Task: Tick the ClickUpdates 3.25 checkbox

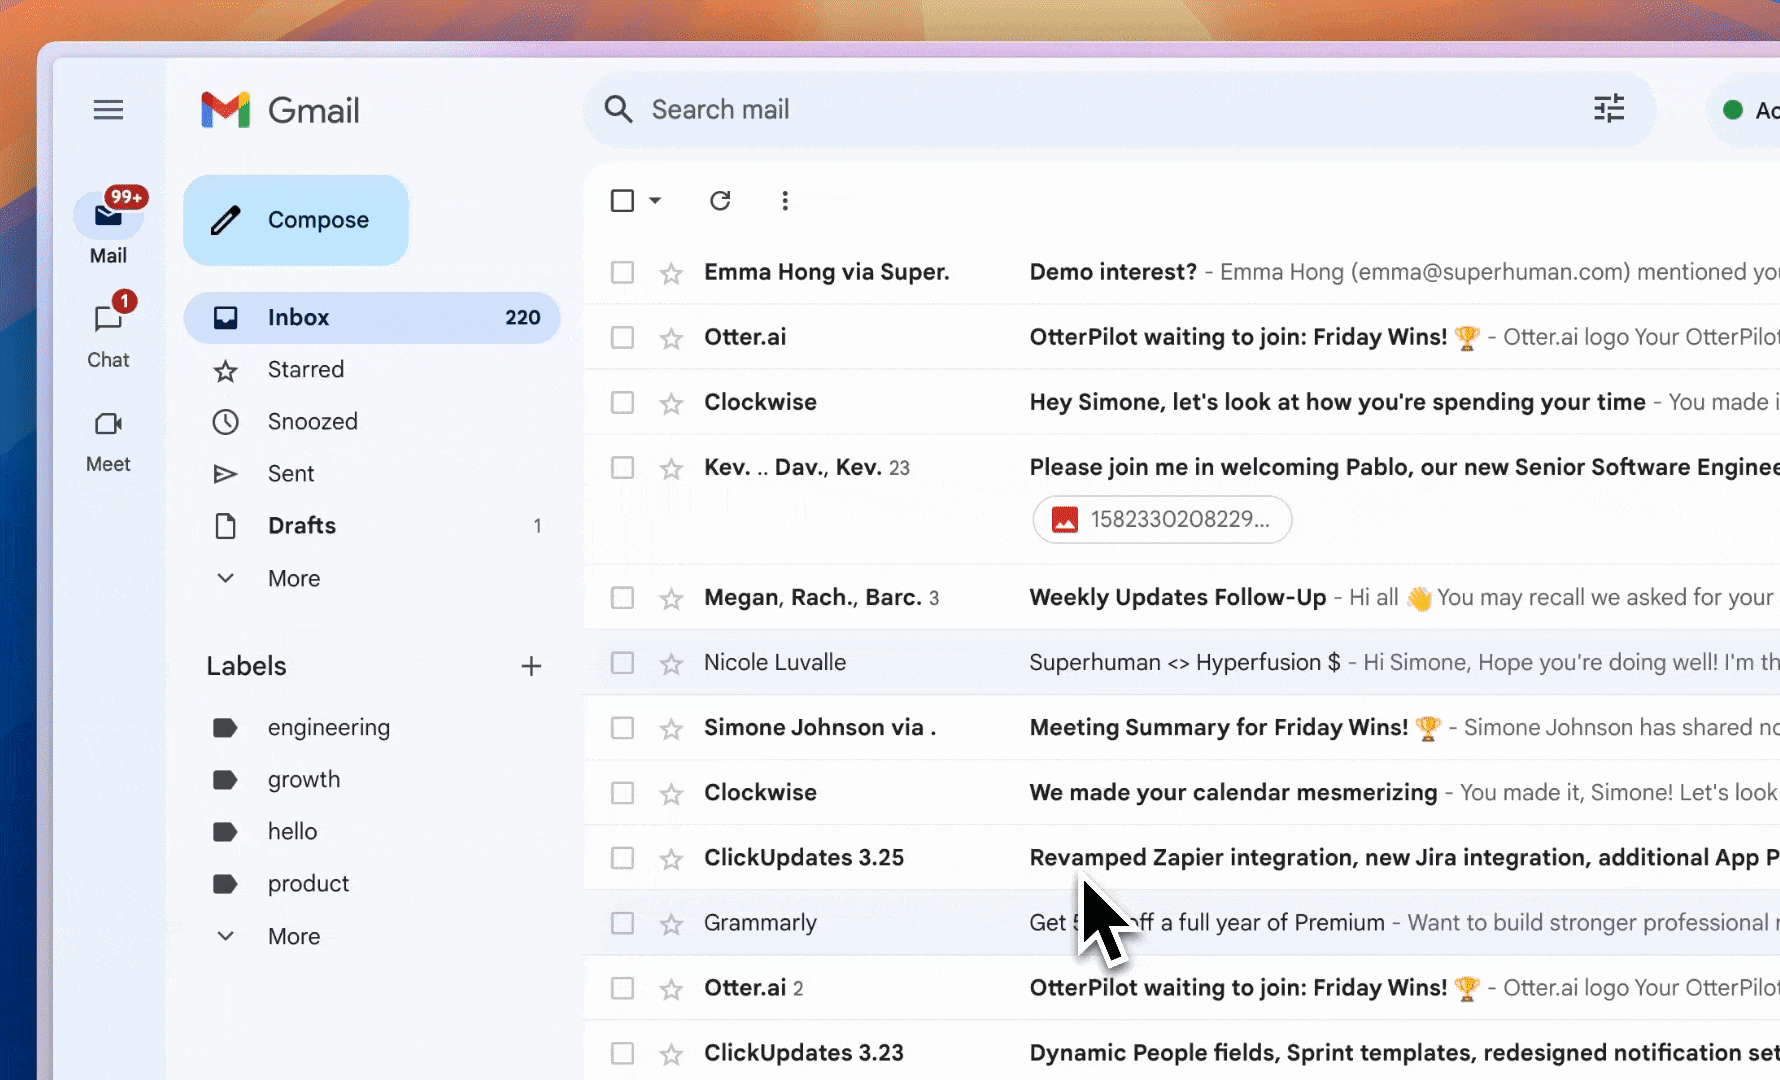Action: tap(622, 857)
